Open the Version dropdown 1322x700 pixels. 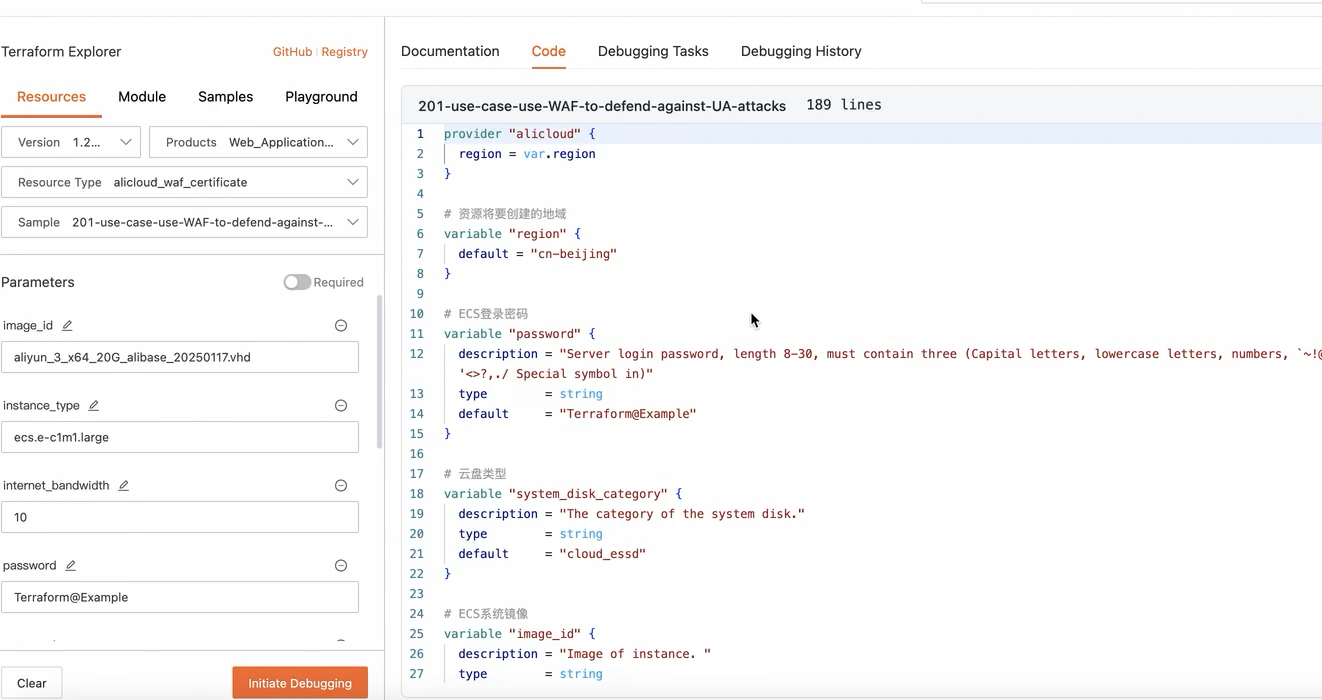71,142
